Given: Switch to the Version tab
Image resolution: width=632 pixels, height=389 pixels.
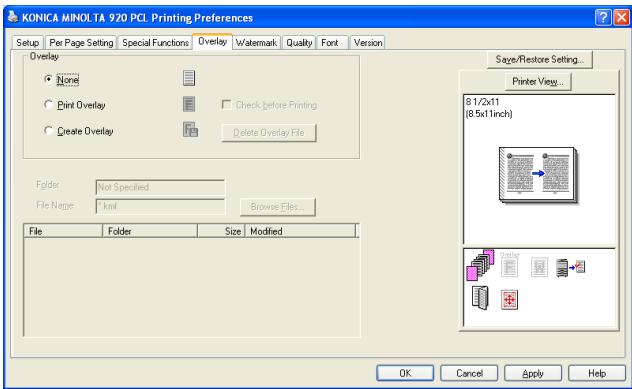Looking at the screenshot, I should point(368,43).
